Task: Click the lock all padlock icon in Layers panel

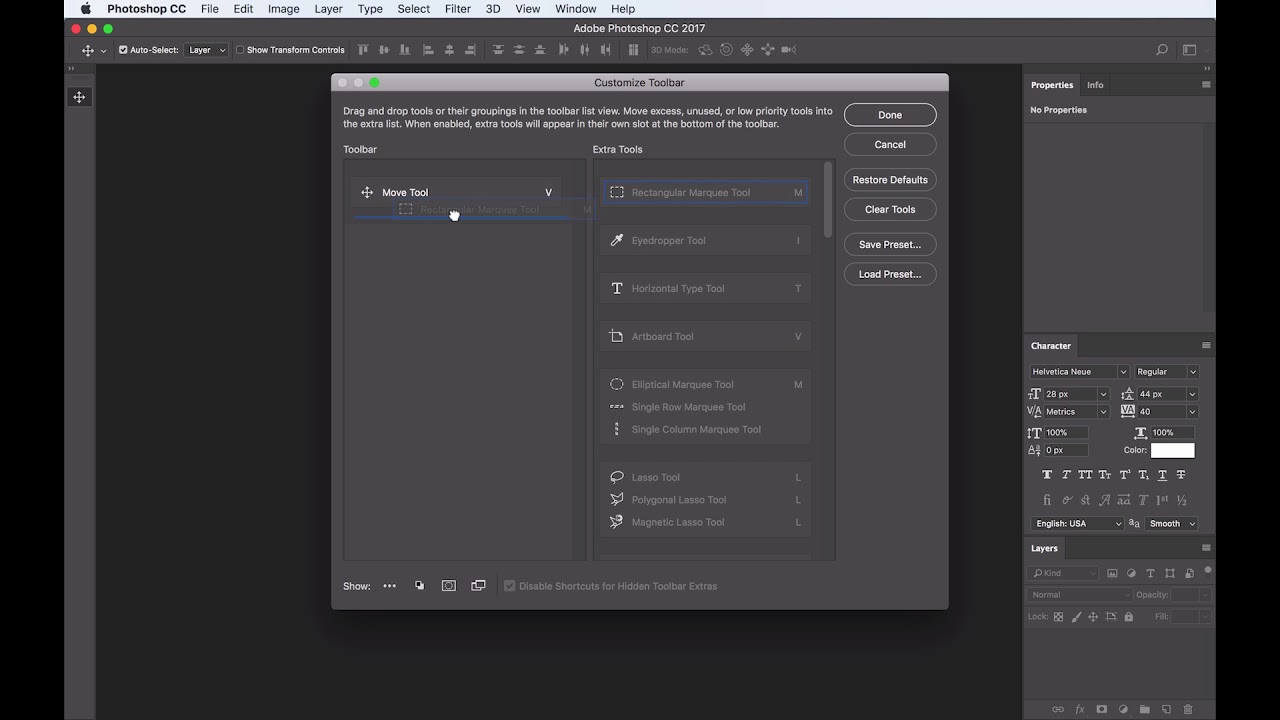Action: [1129, 617]
